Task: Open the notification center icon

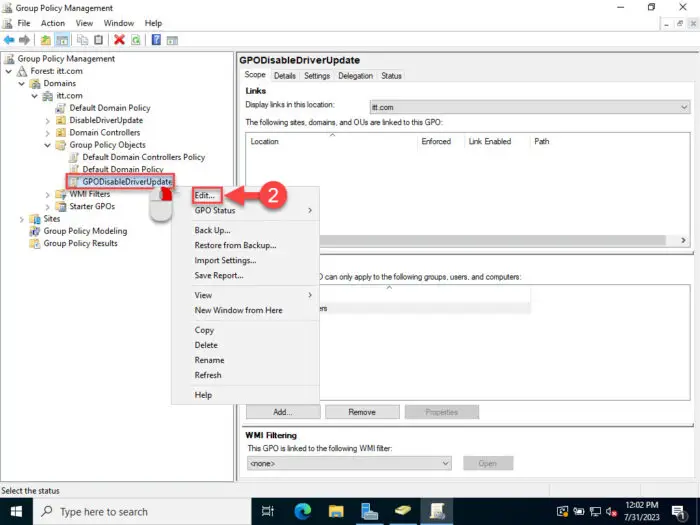Action: click(x=679, y=512)
